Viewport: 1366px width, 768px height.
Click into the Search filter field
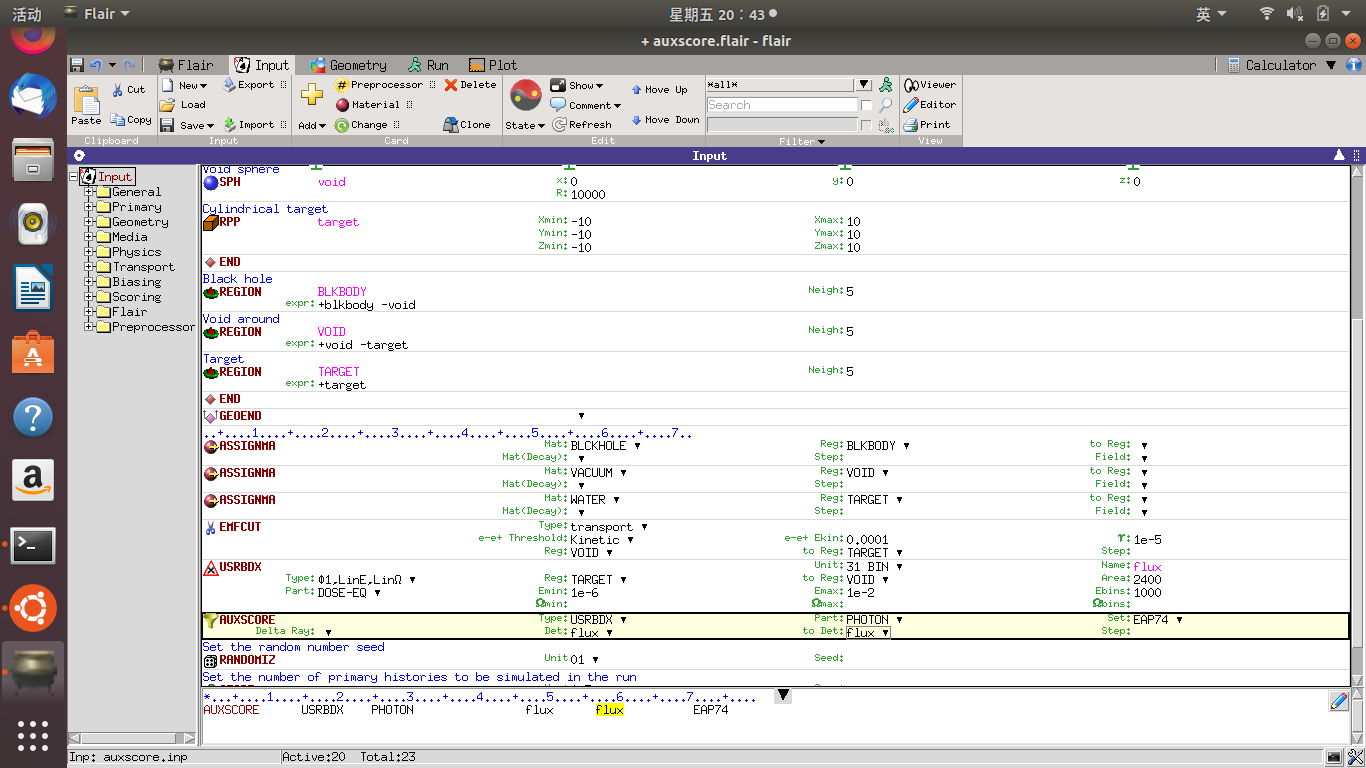[x=782, y=105]
